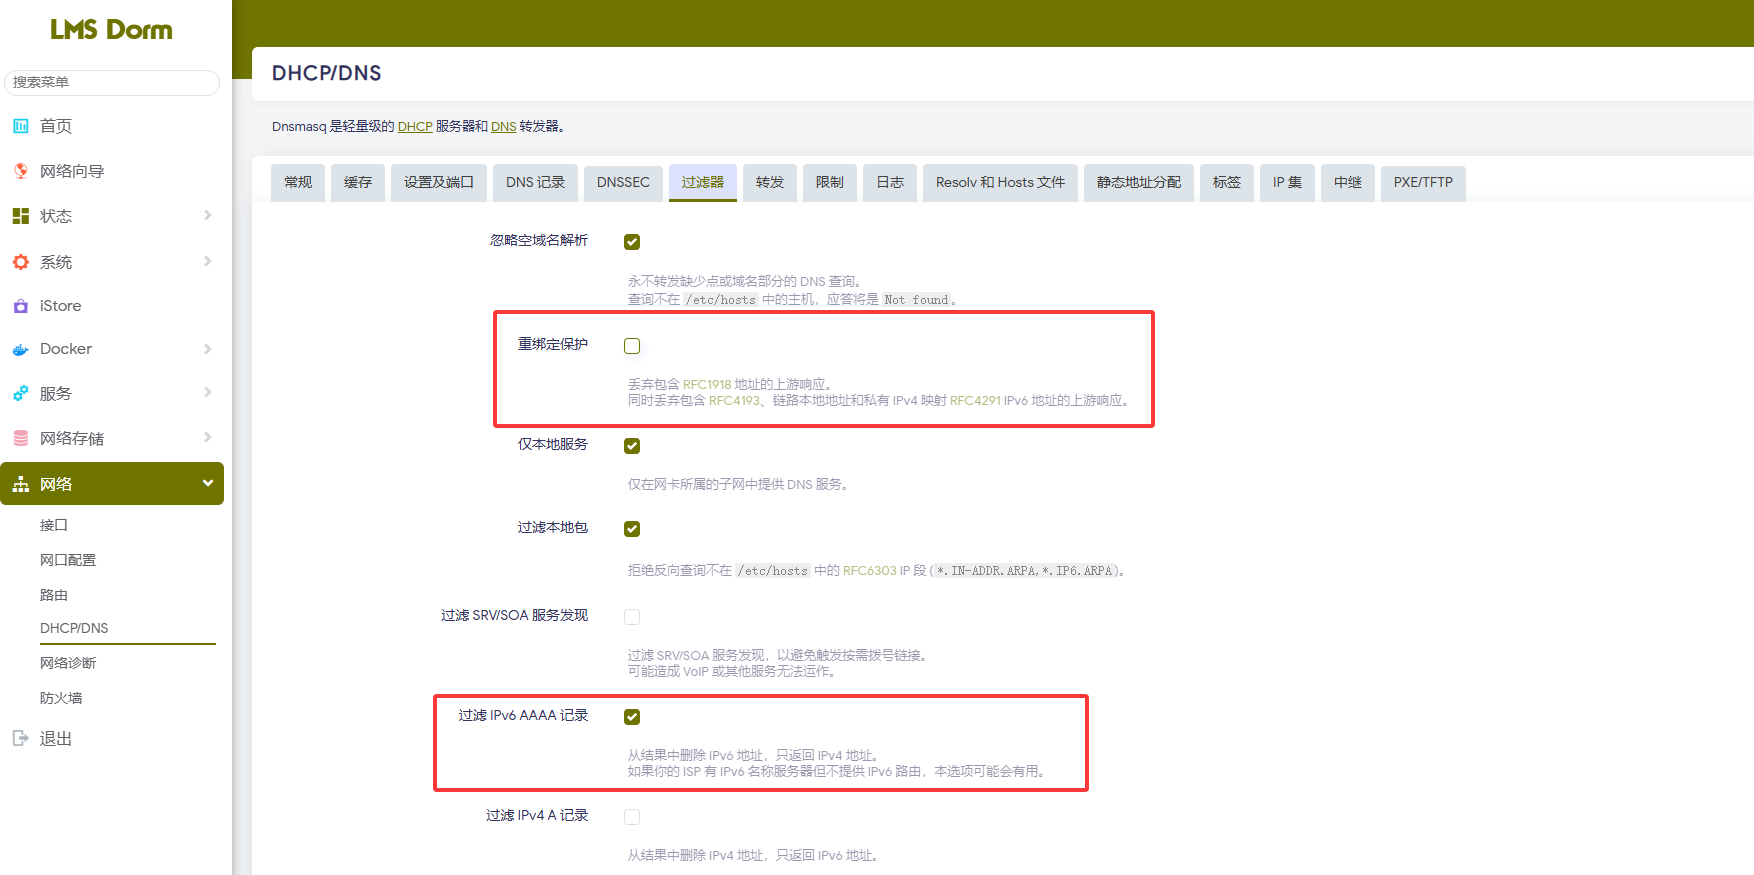Enable the 重绑定保护 checkbox
Viewport: 1754px width, 875px height.
632,346
